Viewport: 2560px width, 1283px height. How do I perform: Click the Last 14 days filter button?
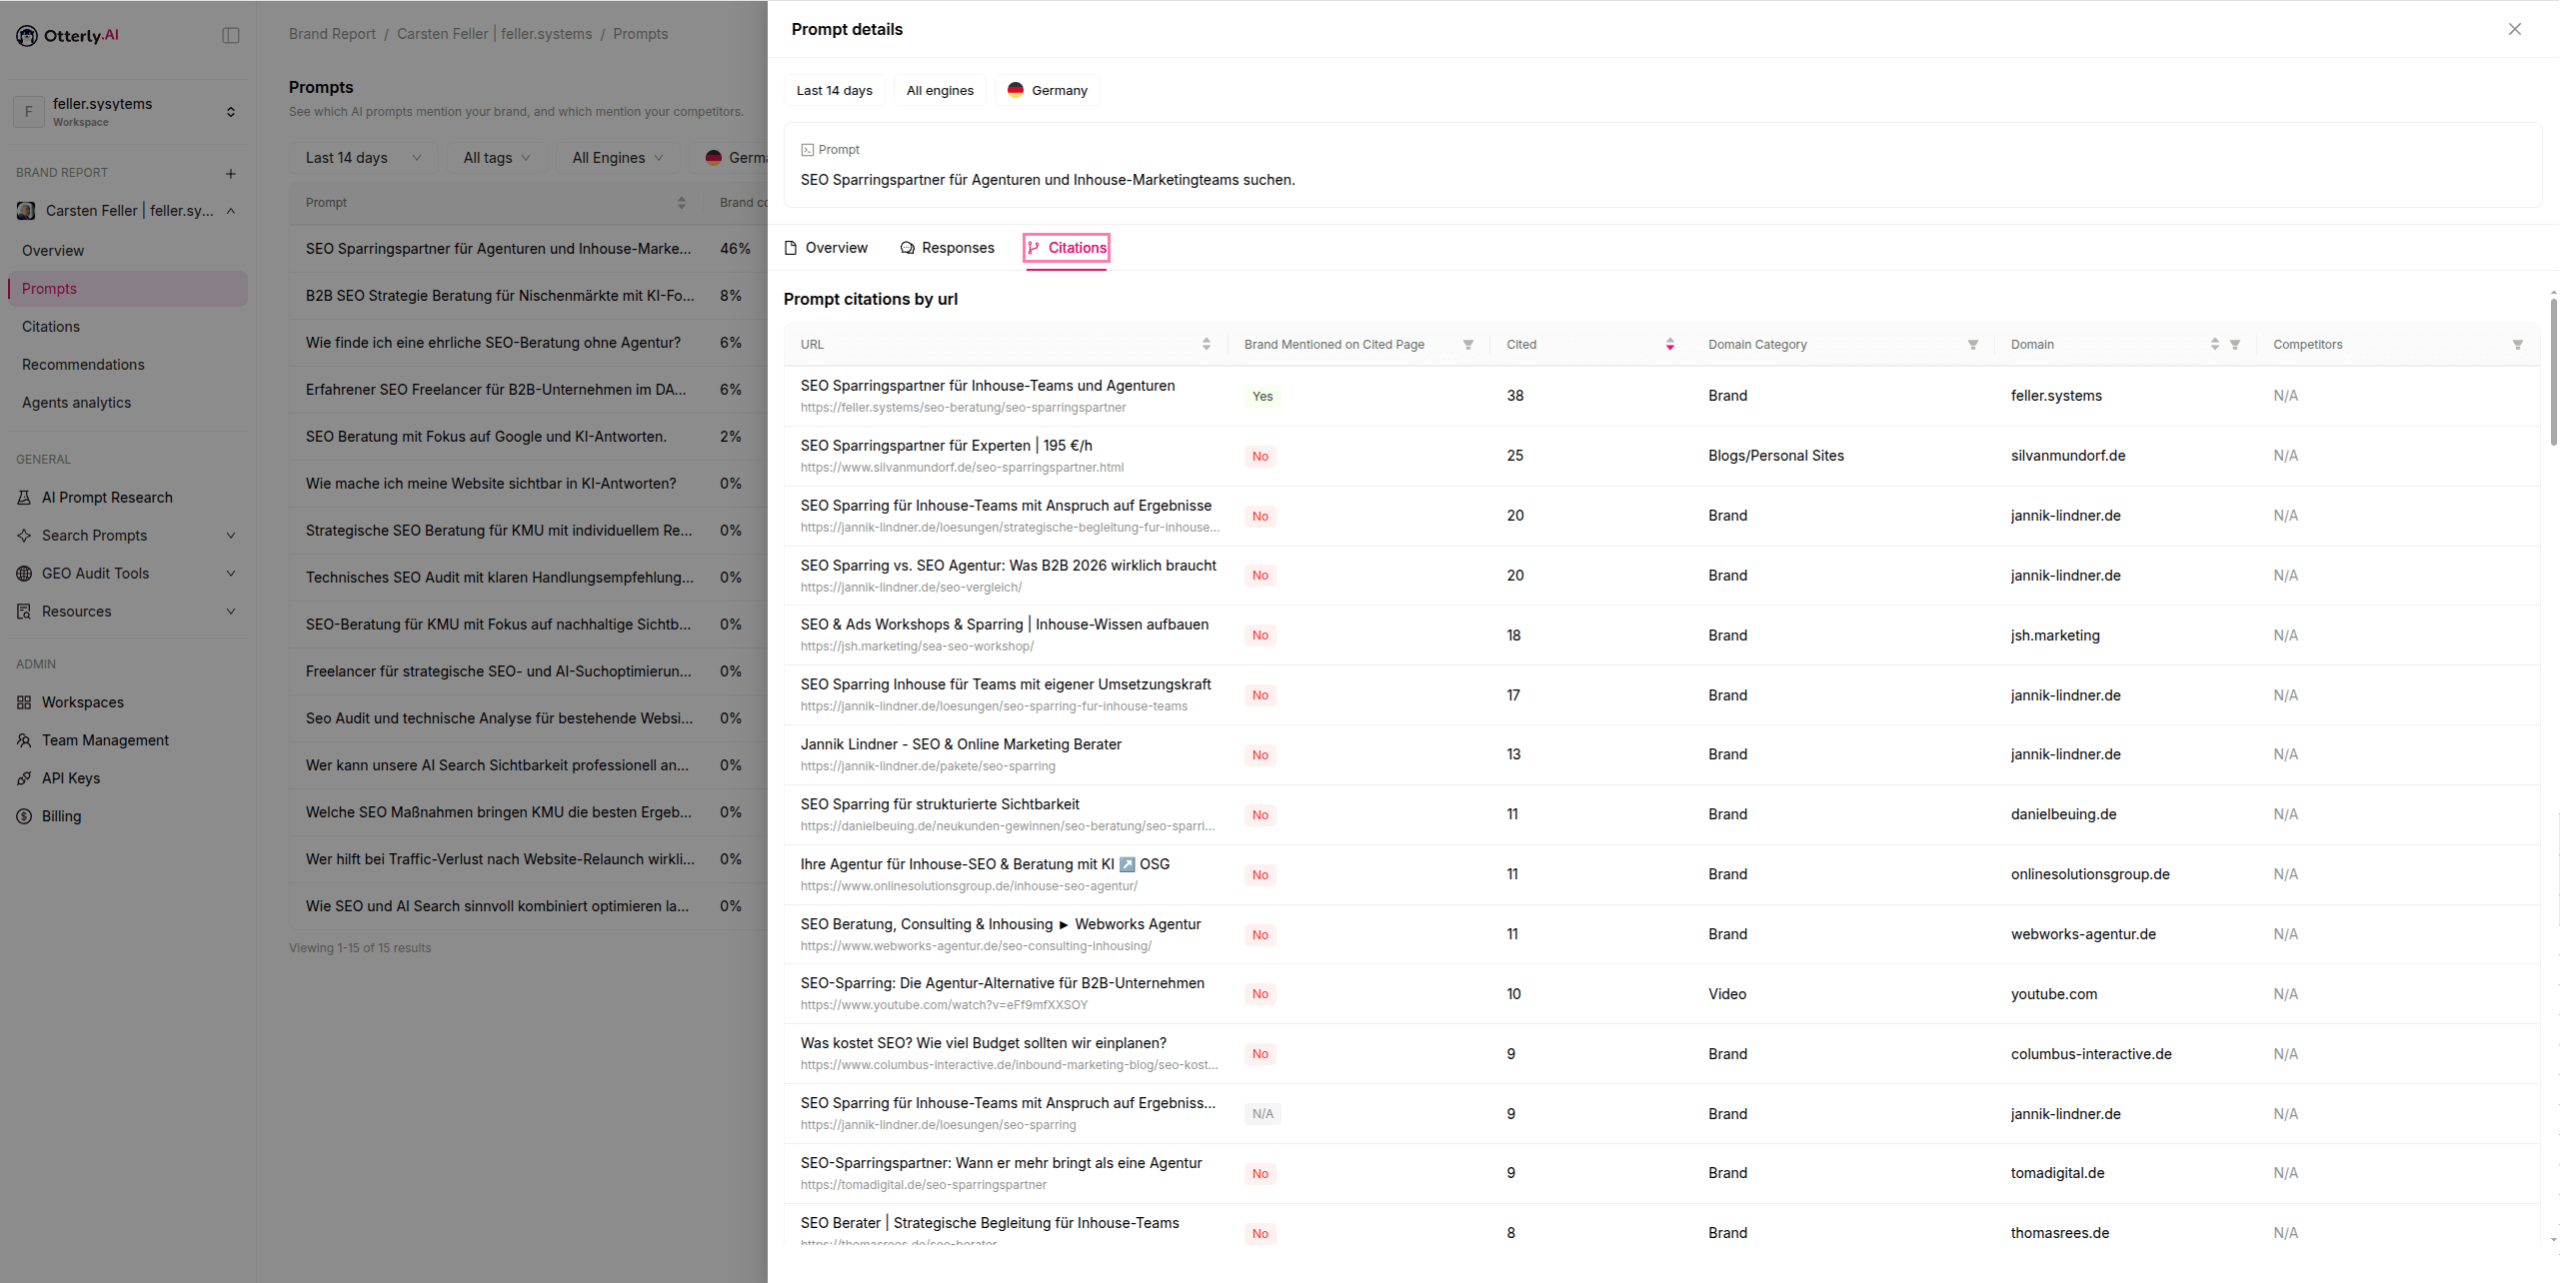(834, 90)
